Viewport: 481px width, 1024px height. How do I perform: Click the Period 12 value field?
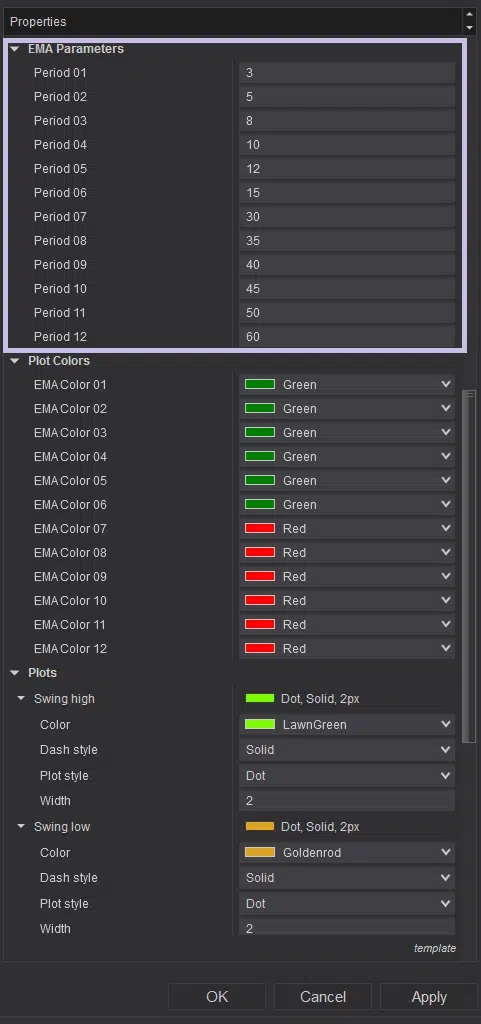[347, 337]
